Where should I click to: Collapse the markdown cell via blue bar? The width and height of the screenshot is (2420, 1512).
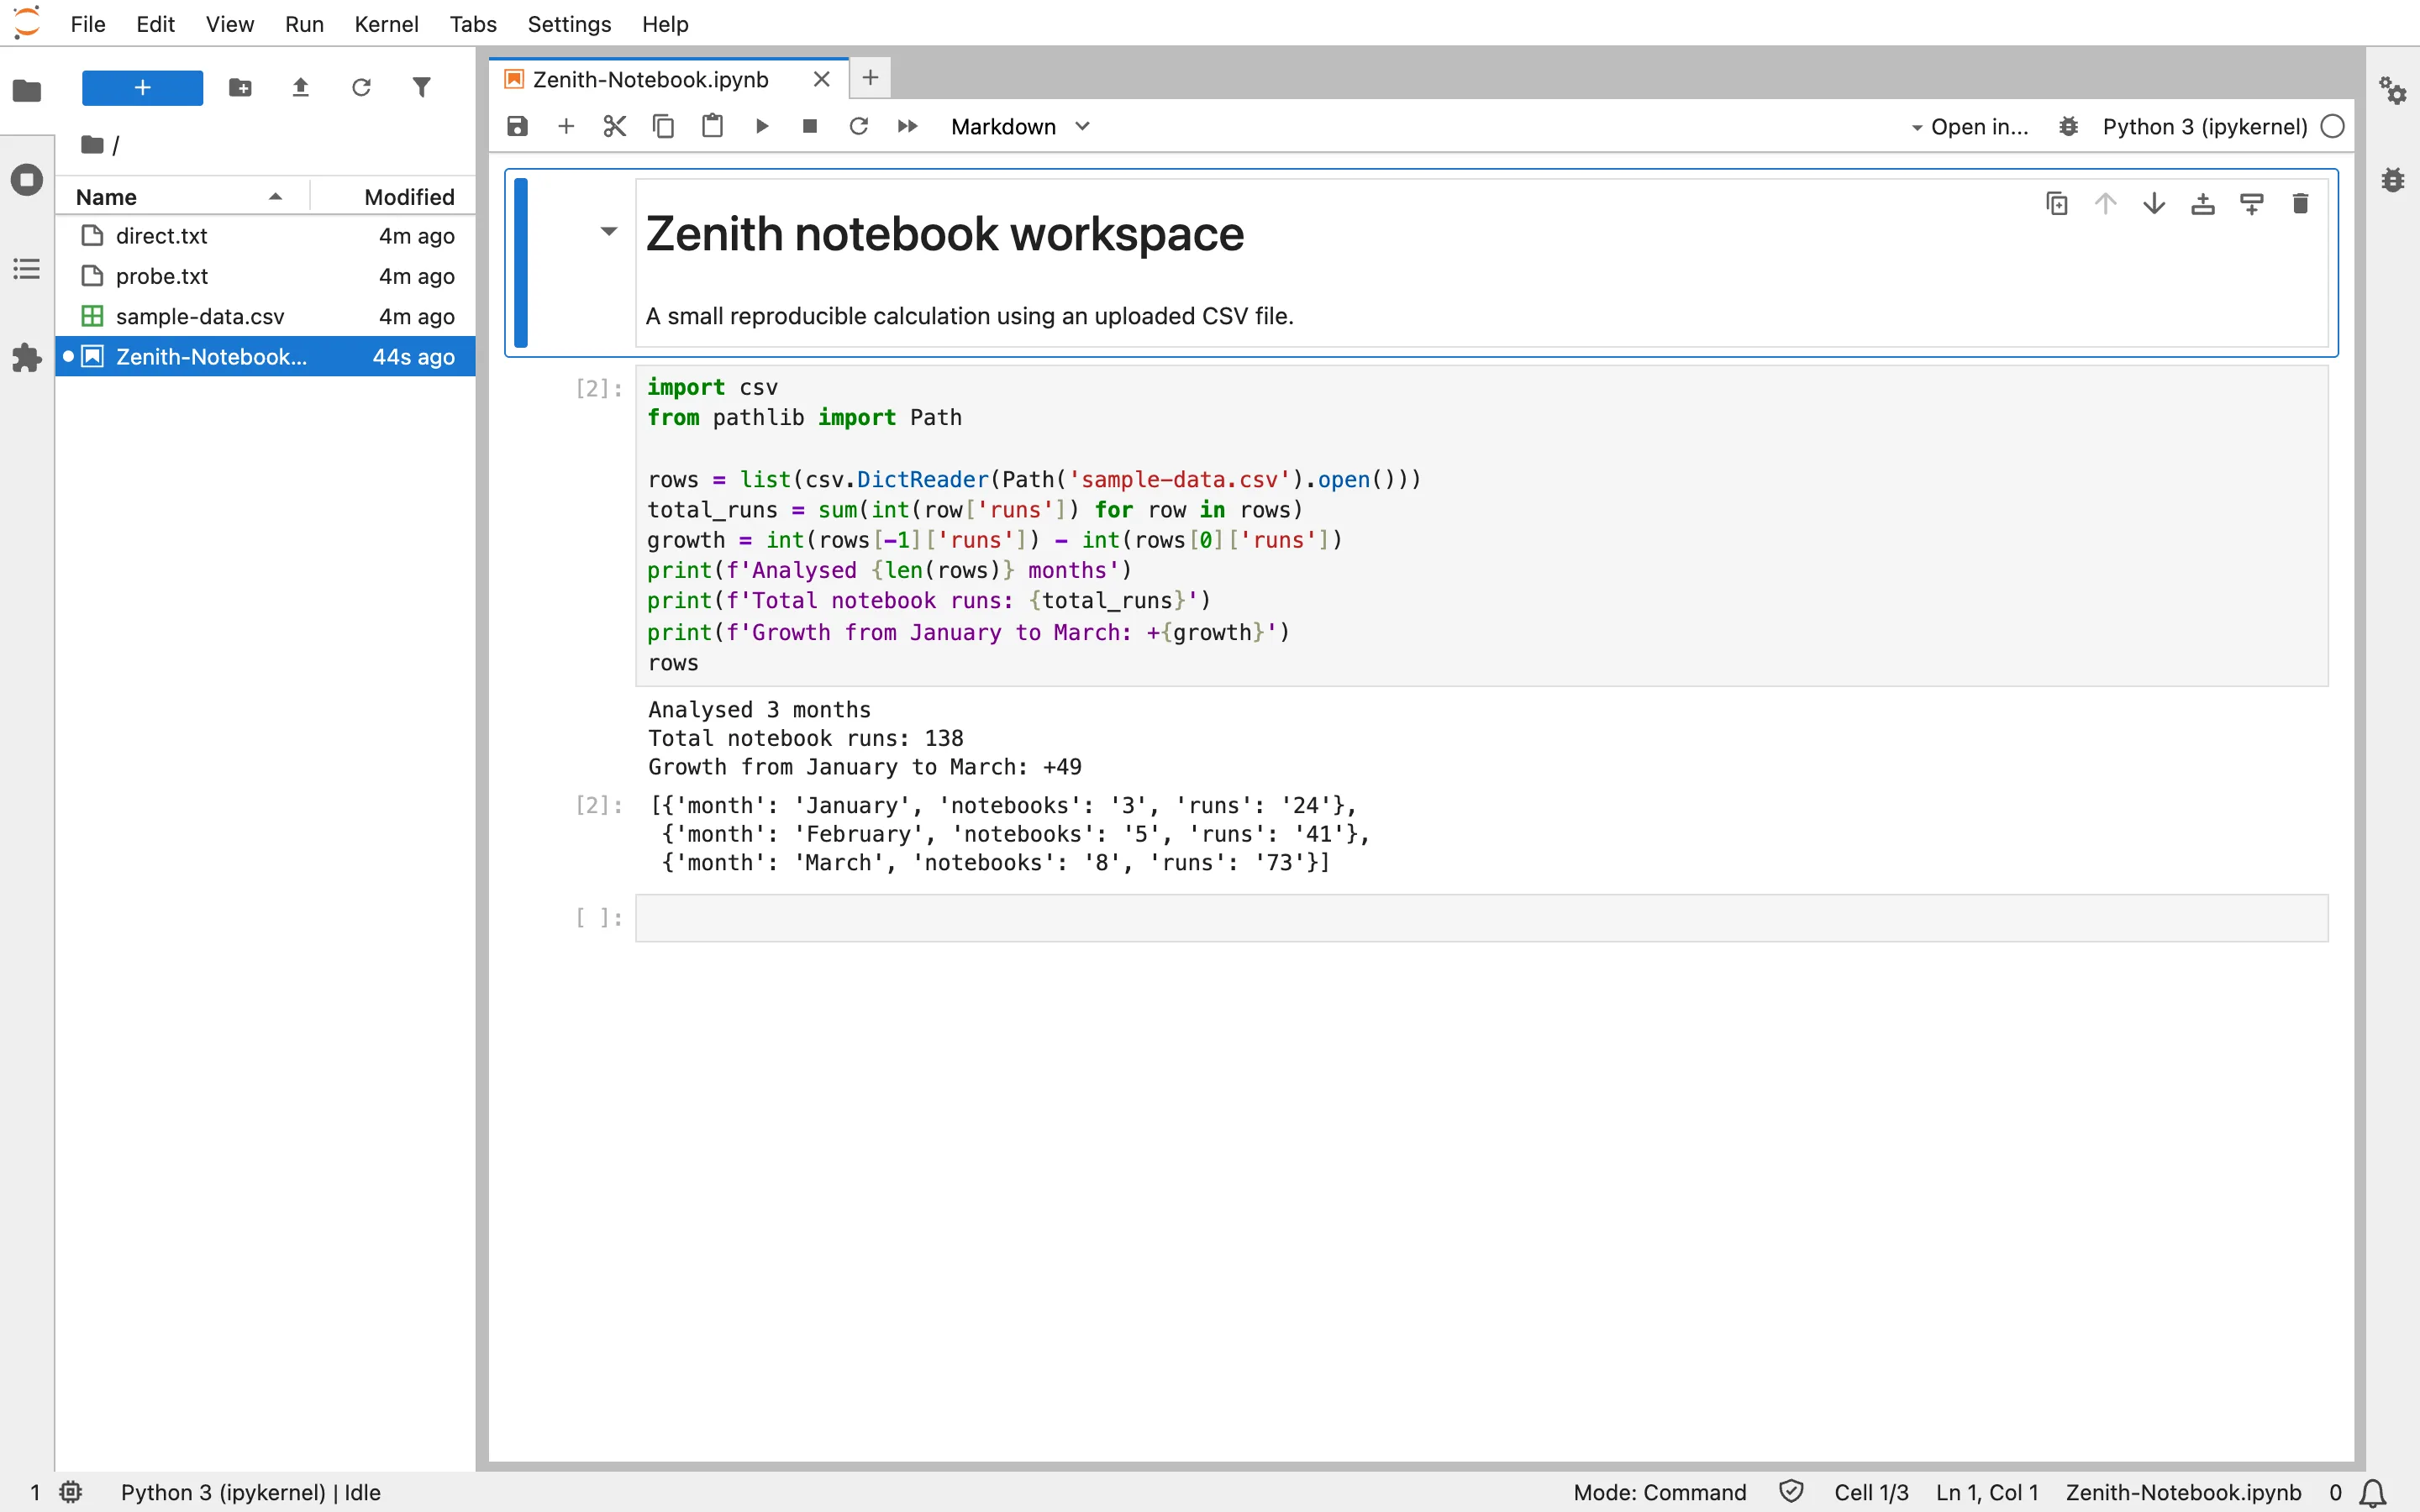click(521, 262)
